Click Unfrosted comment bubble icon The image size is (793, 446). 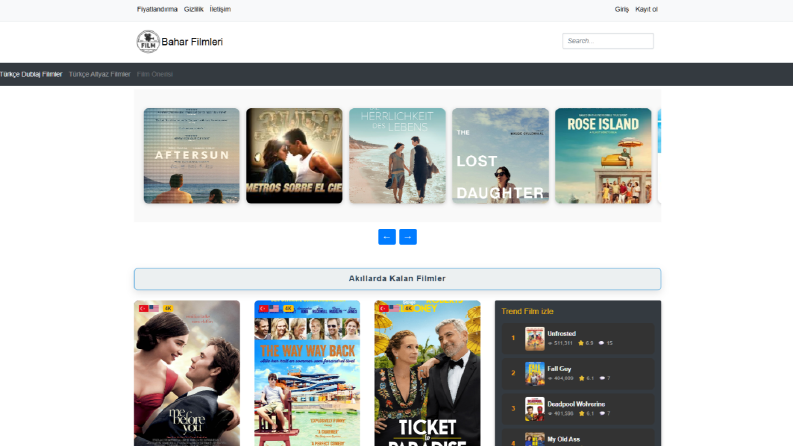coord(601,343)
